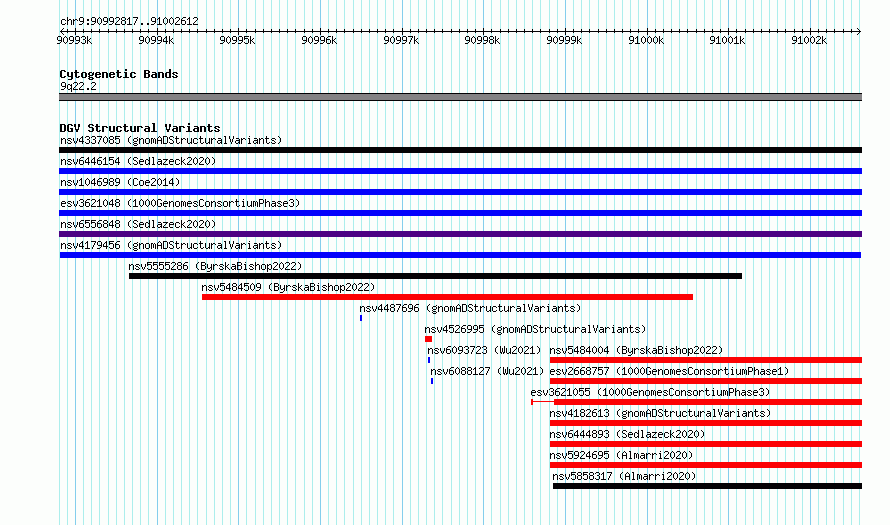Select the black nsv4337085 variant bar
The width and height of the screenshot is (890, 525).
460,150
